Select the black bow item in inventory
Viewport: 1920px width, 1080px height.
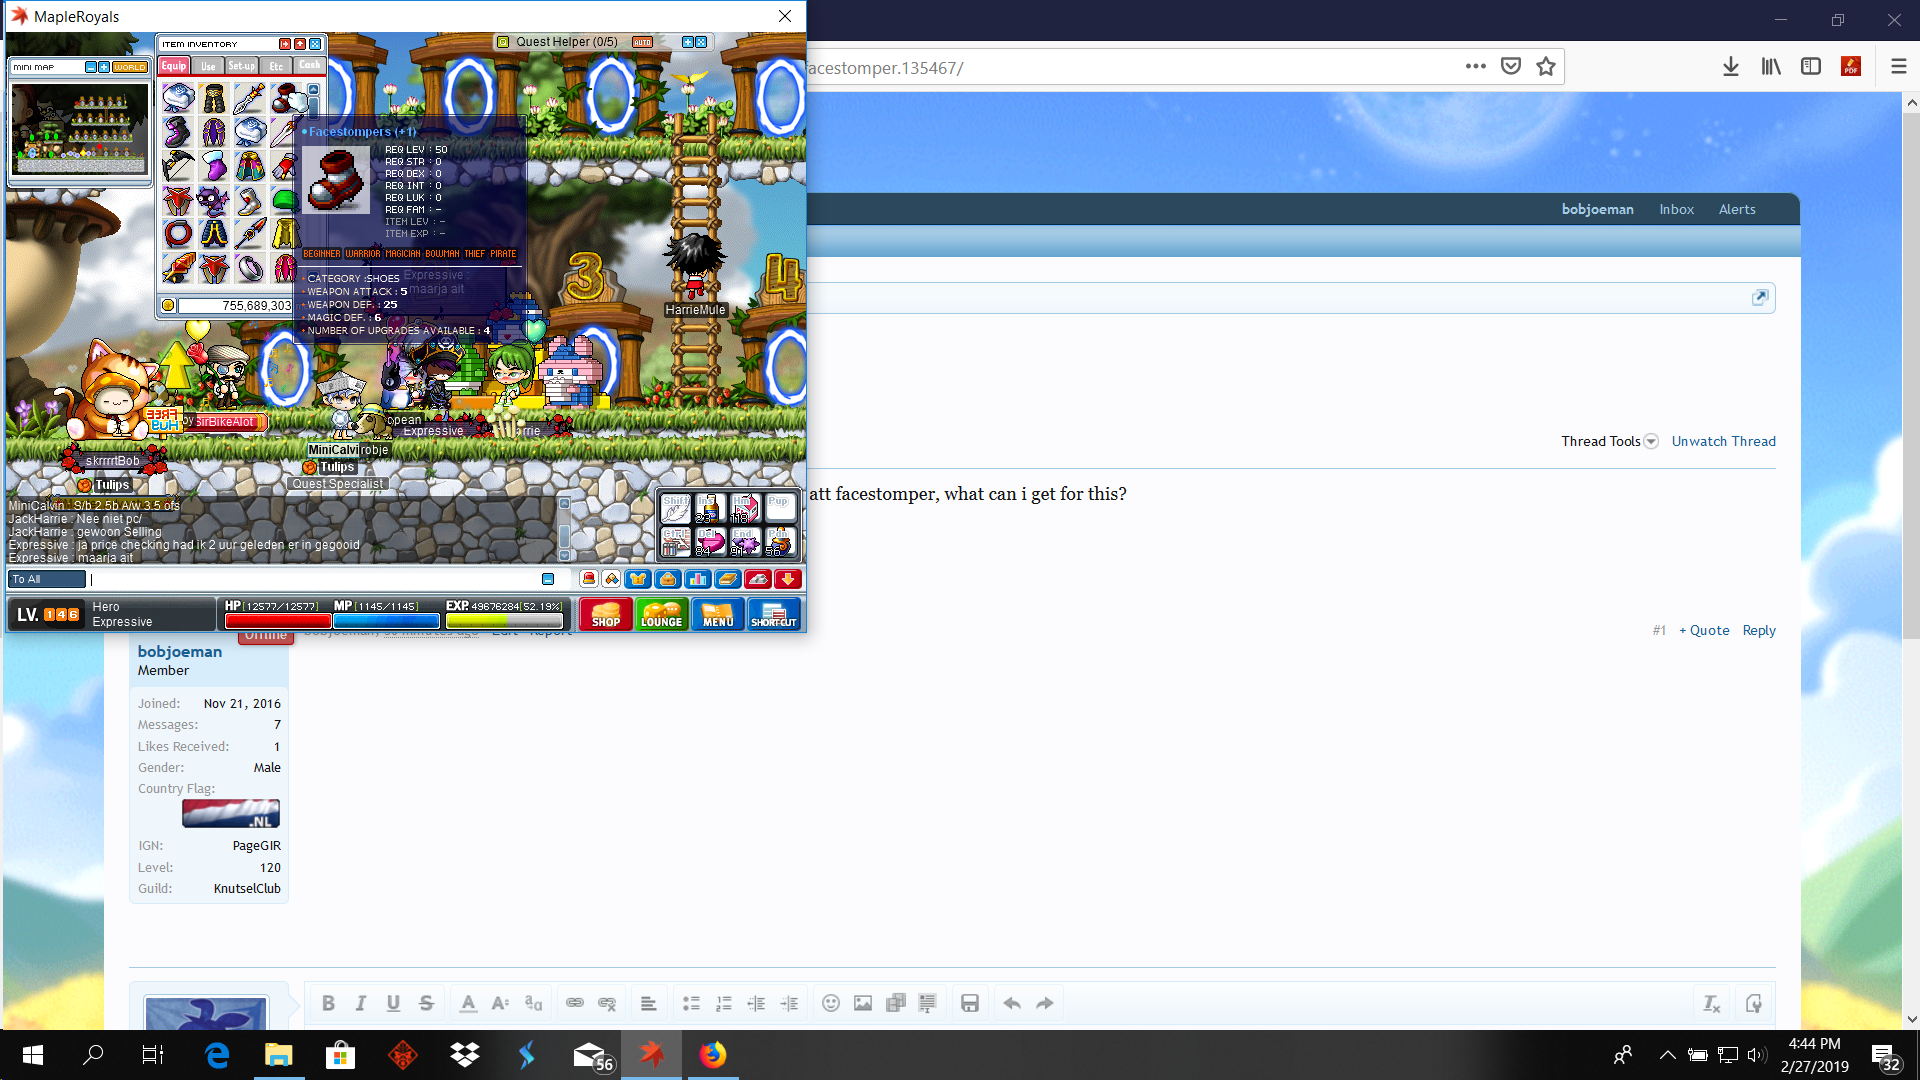coord(178,166)
